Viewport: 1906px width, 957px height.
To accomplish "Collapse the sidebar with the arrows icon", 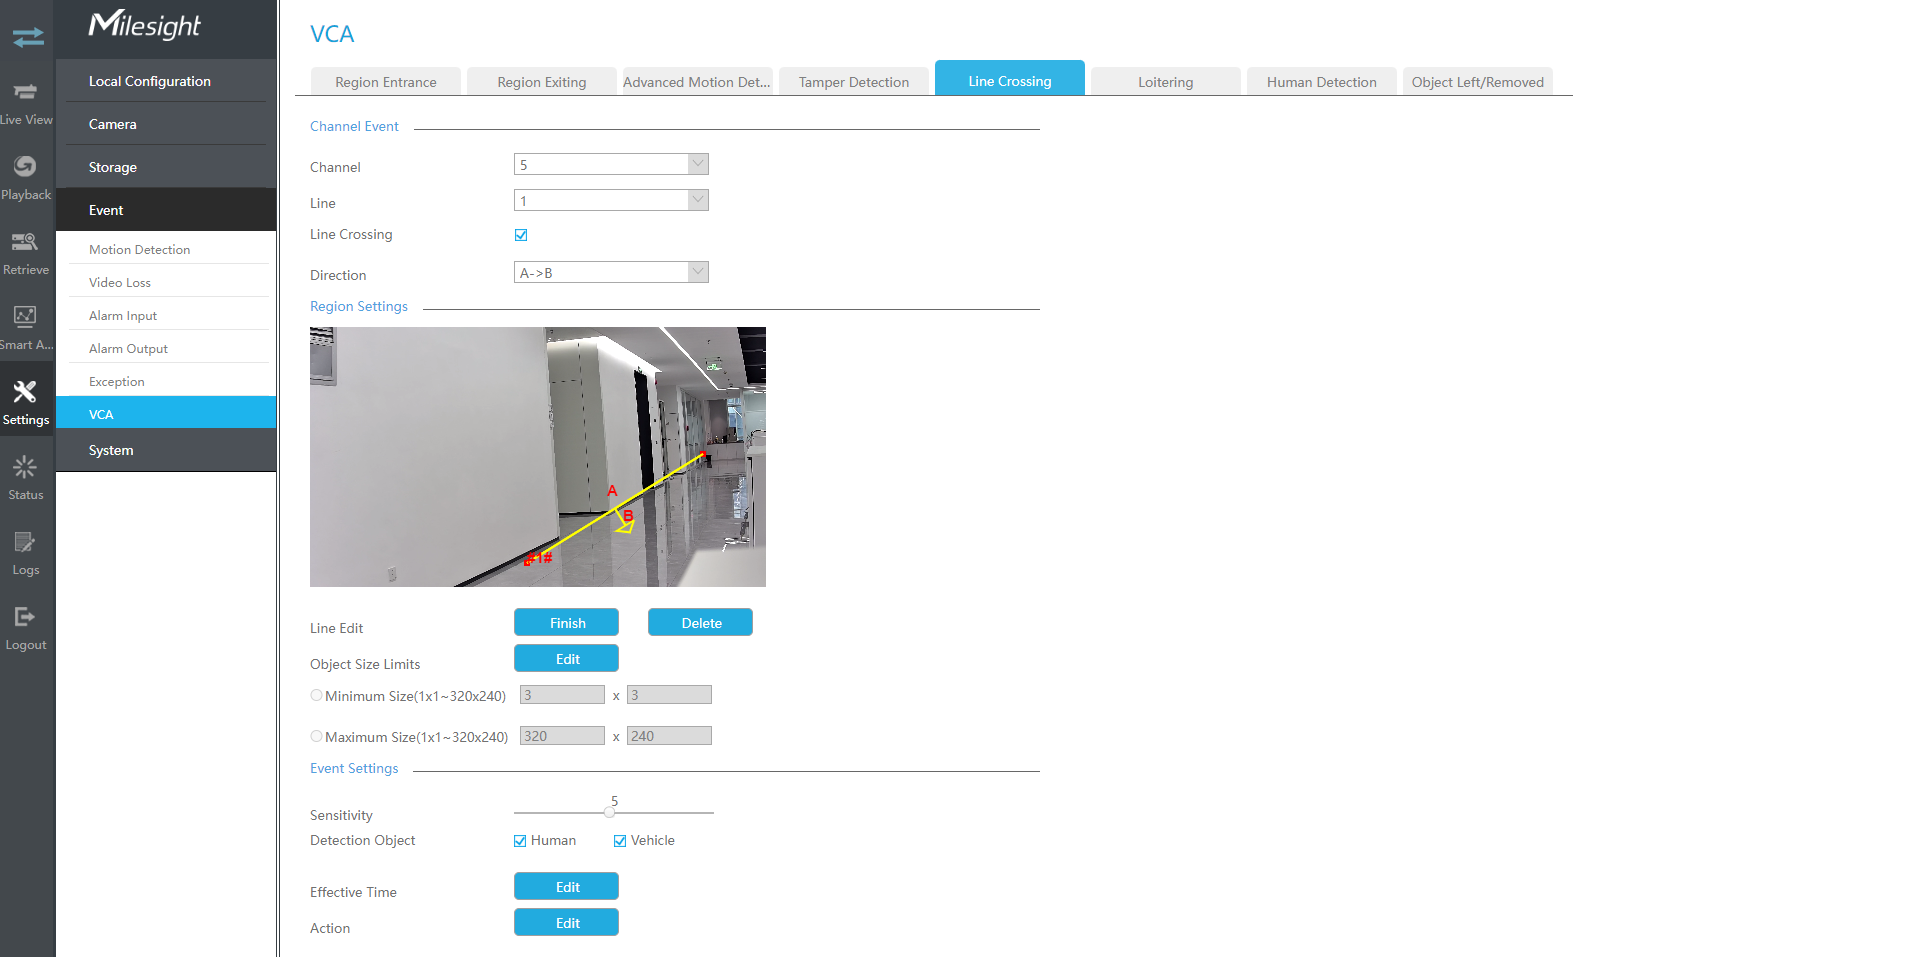I will click(28, 37).
